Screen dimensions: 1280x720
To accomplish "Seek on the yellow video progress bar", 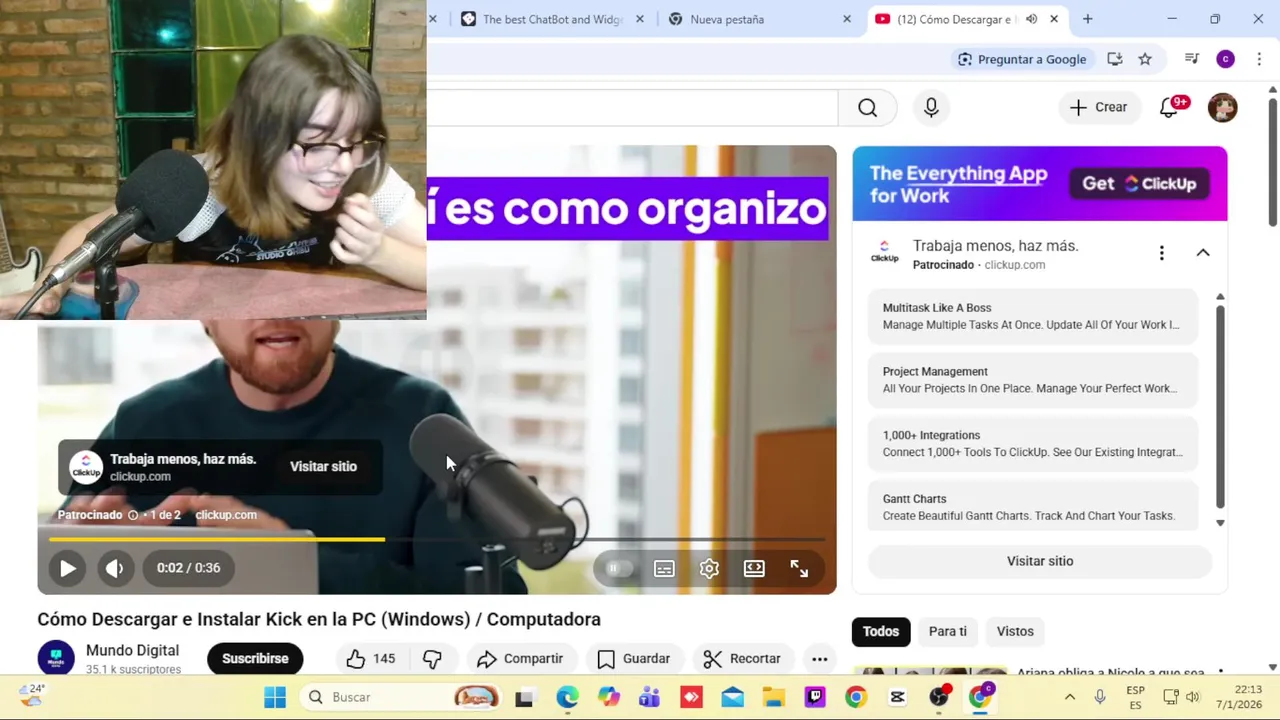I will (x=436, y=539).
